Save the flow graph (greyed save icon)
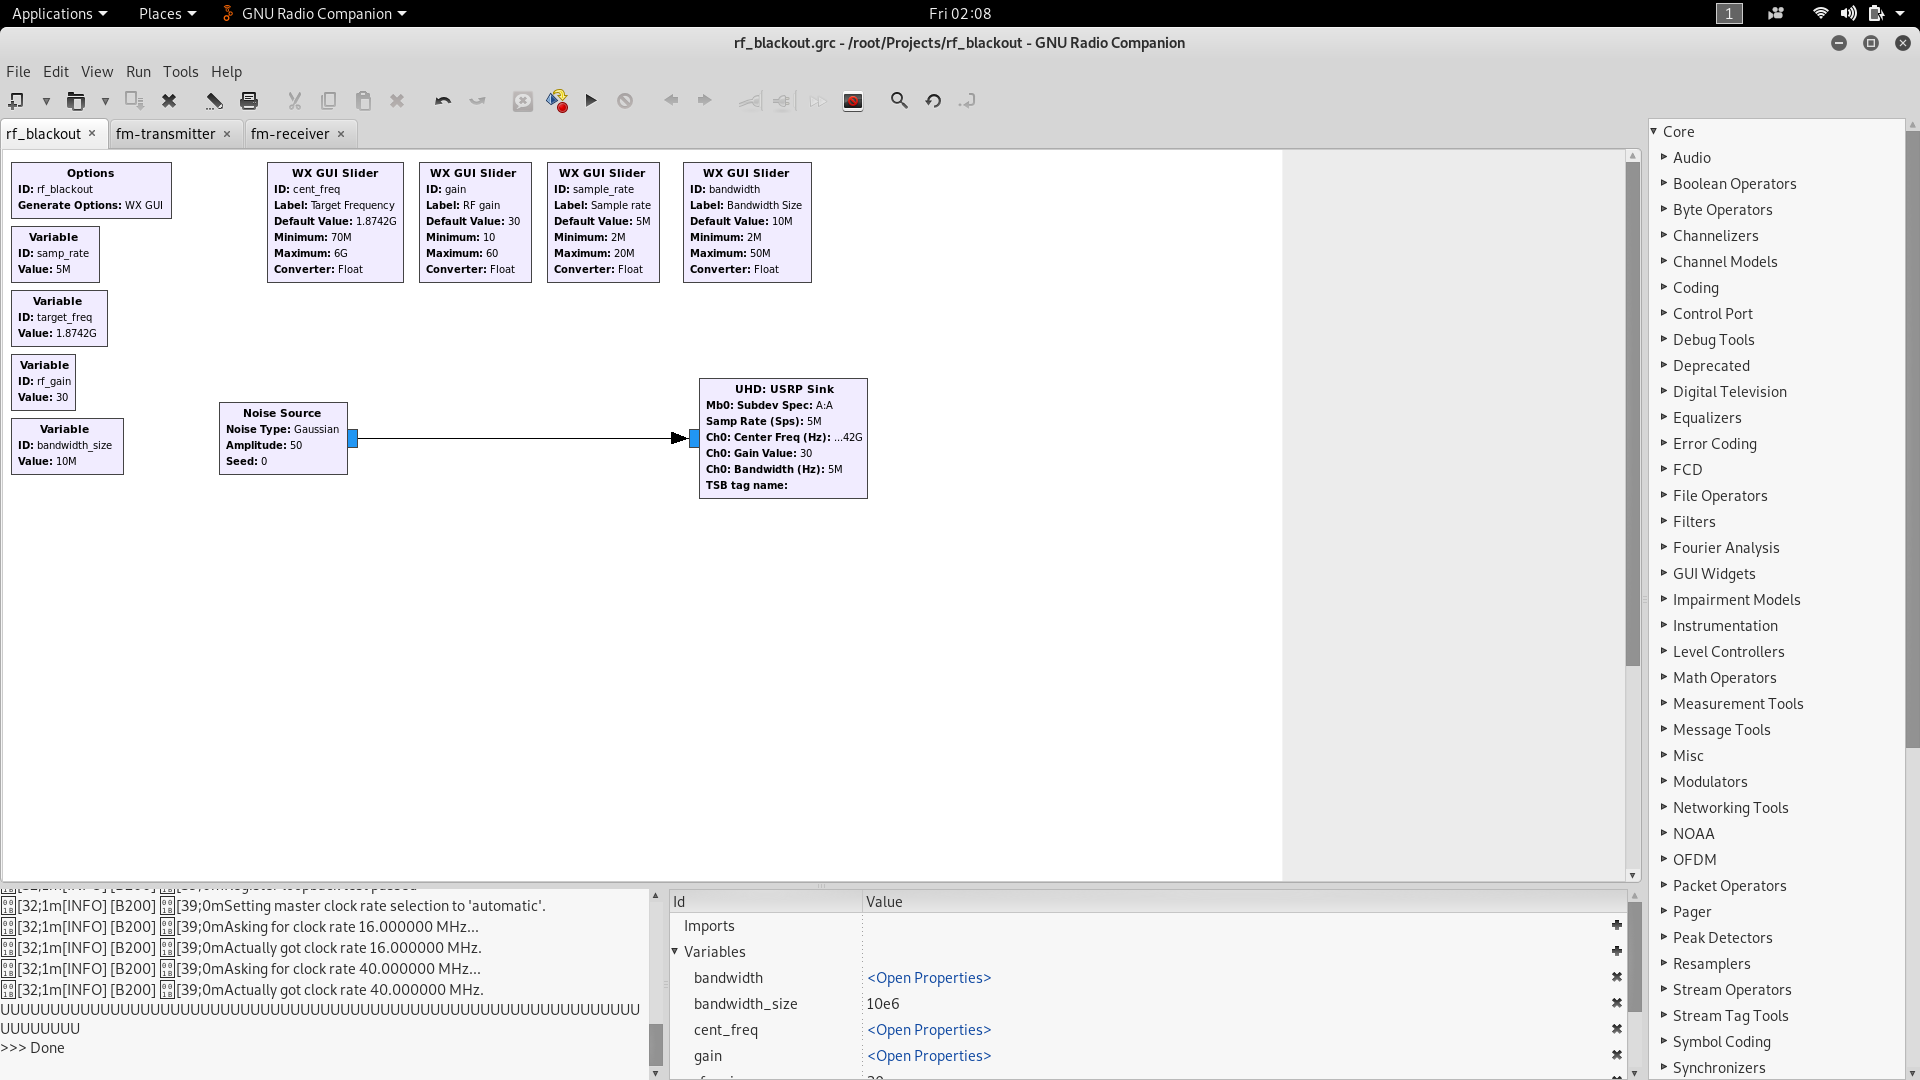This screenshot has width=1920, height=1080. pyautogui.click(x=134, y=101)
